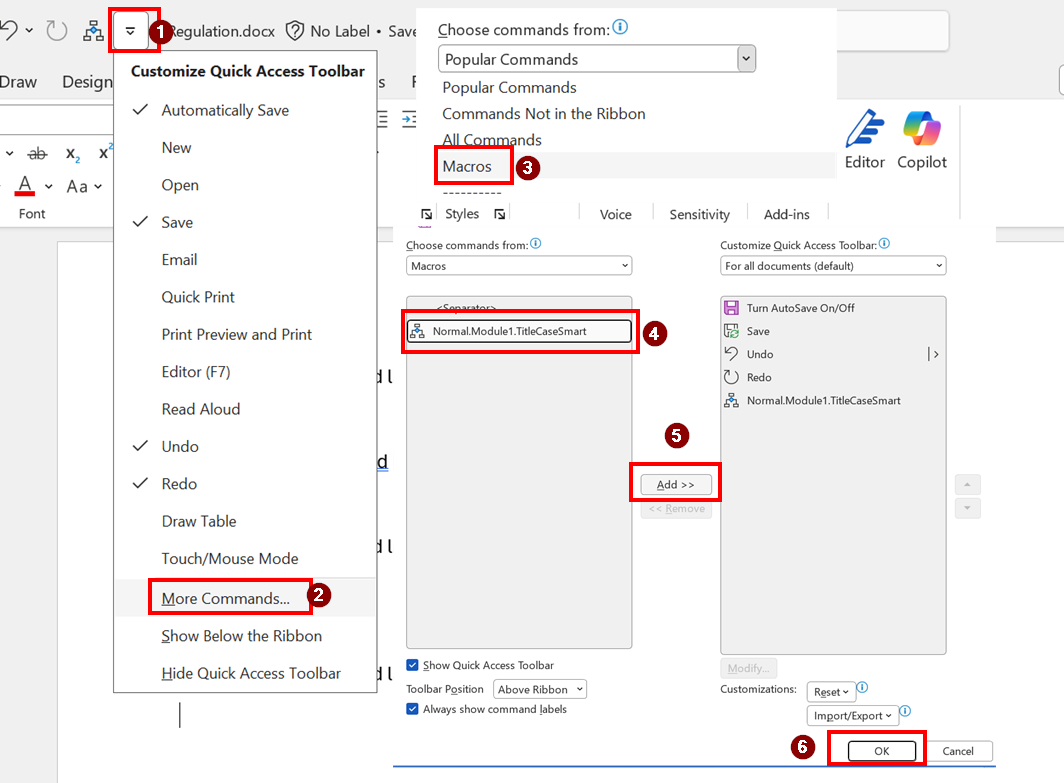Open the Change Case Aa dropdown
The height and width of the screenshot is (783, 1064).
click(84, 186)
